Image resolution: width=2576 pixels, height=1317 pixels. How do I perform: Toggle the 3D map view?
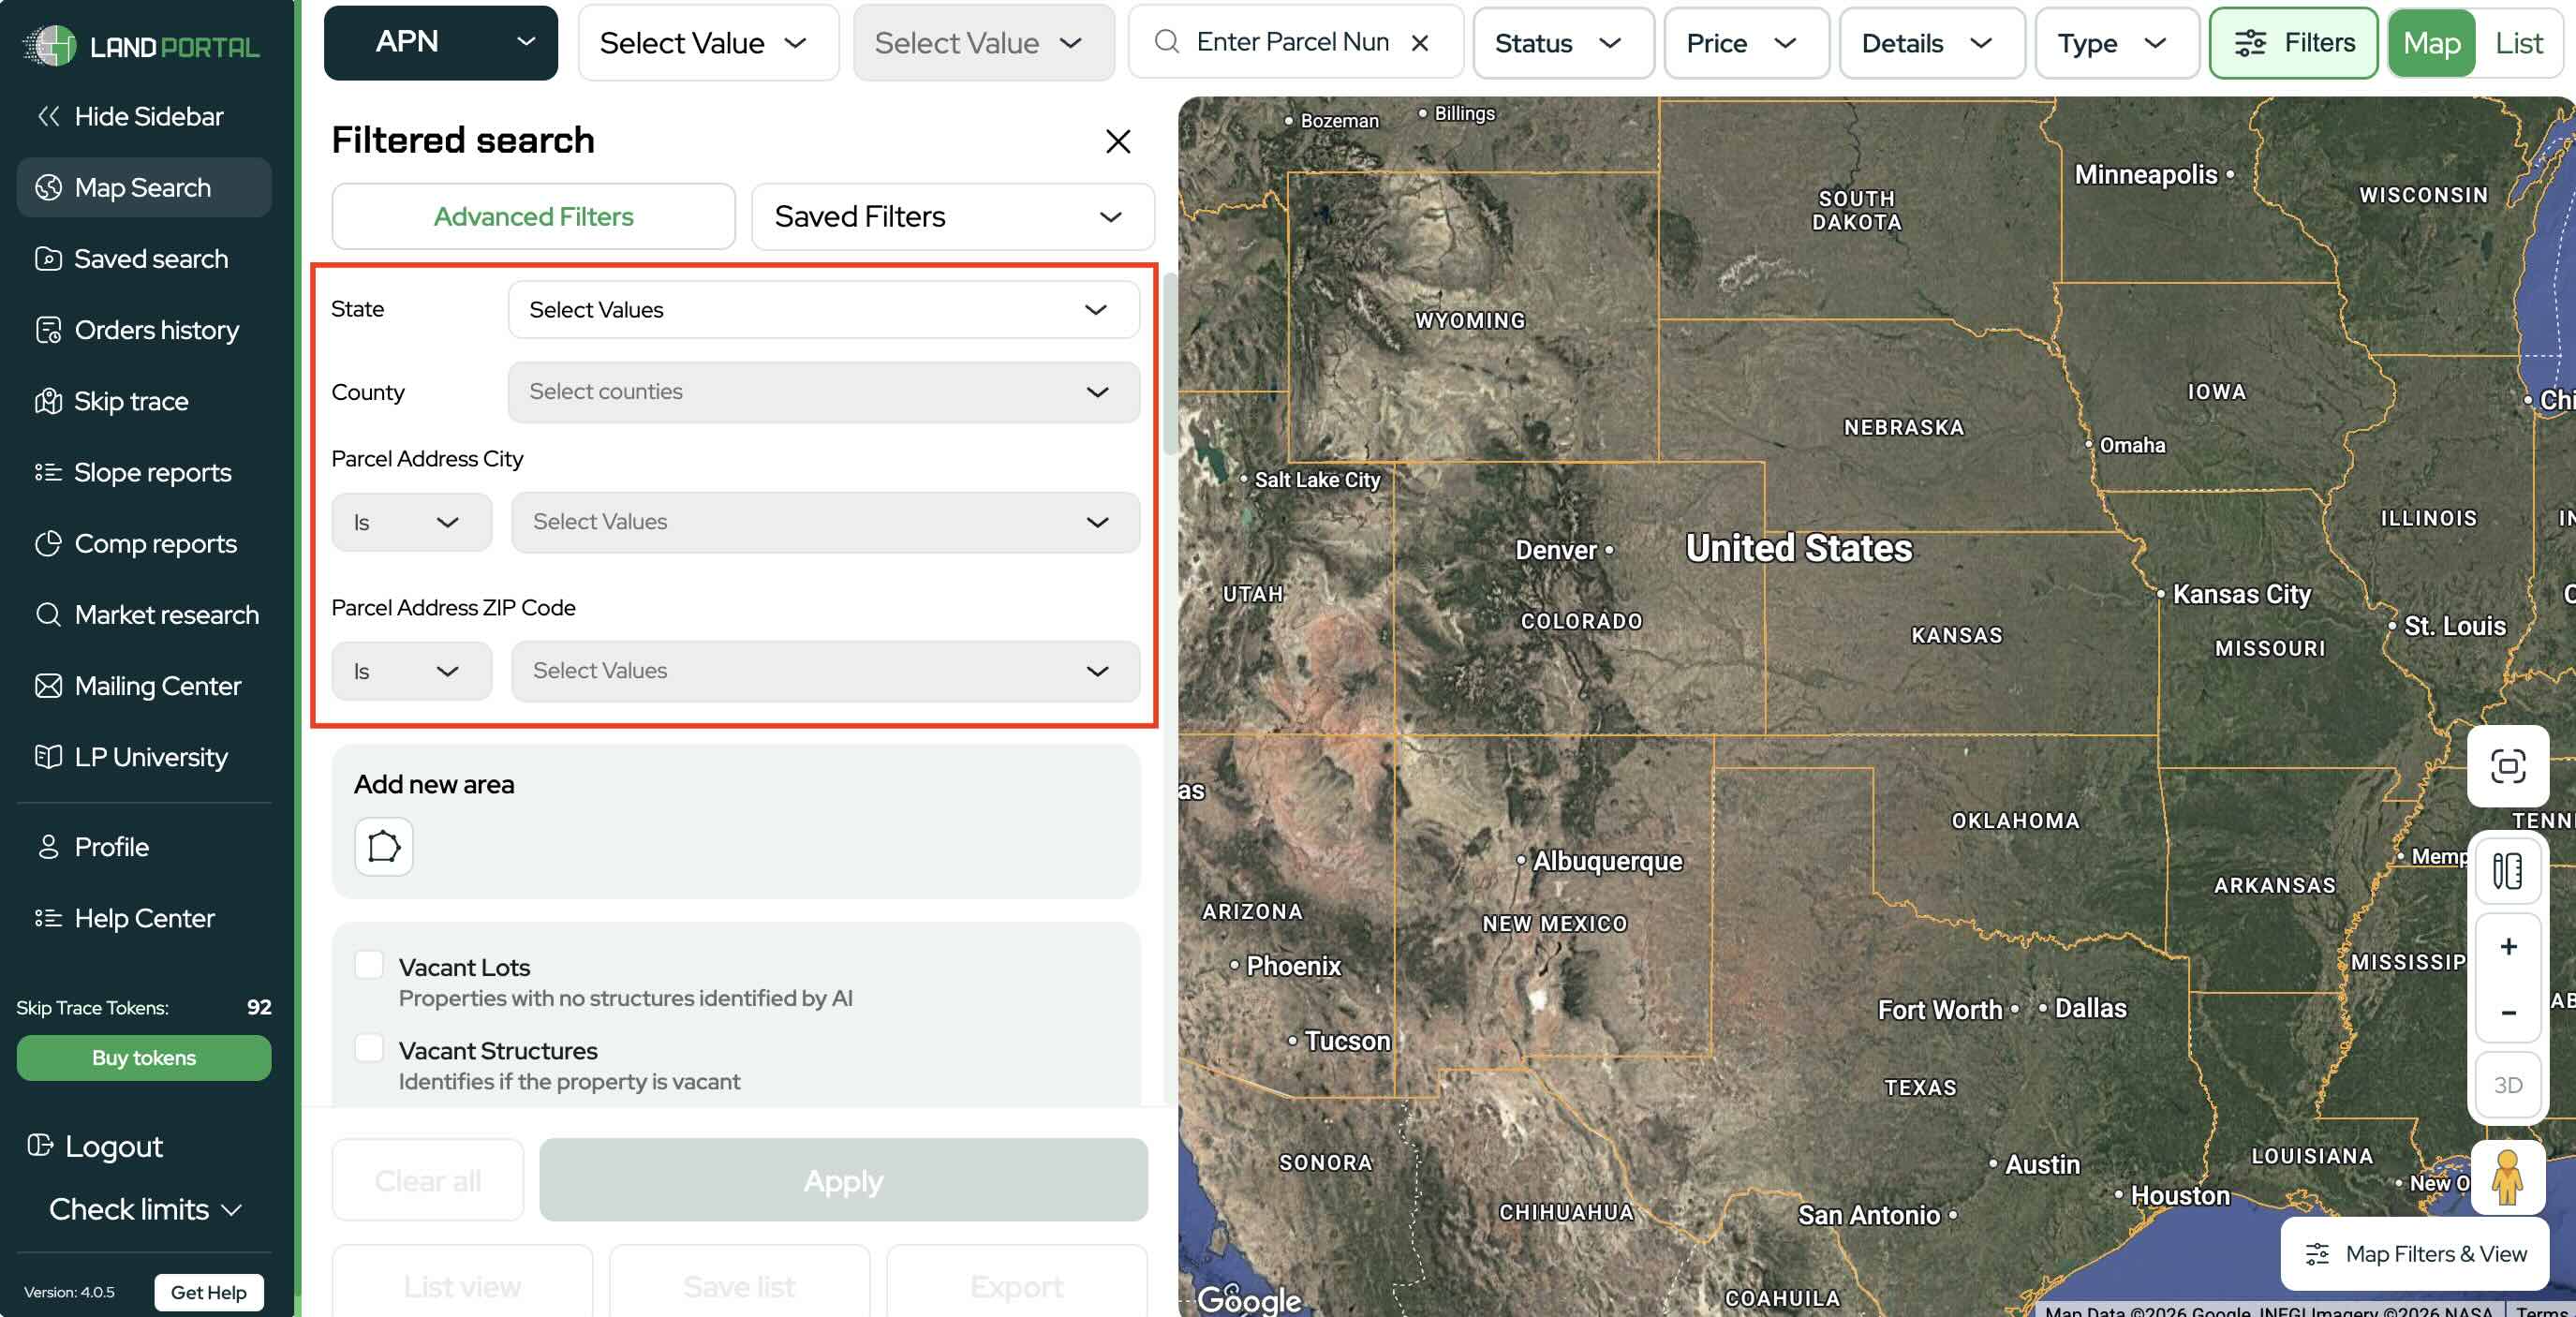point(2507,1084)
